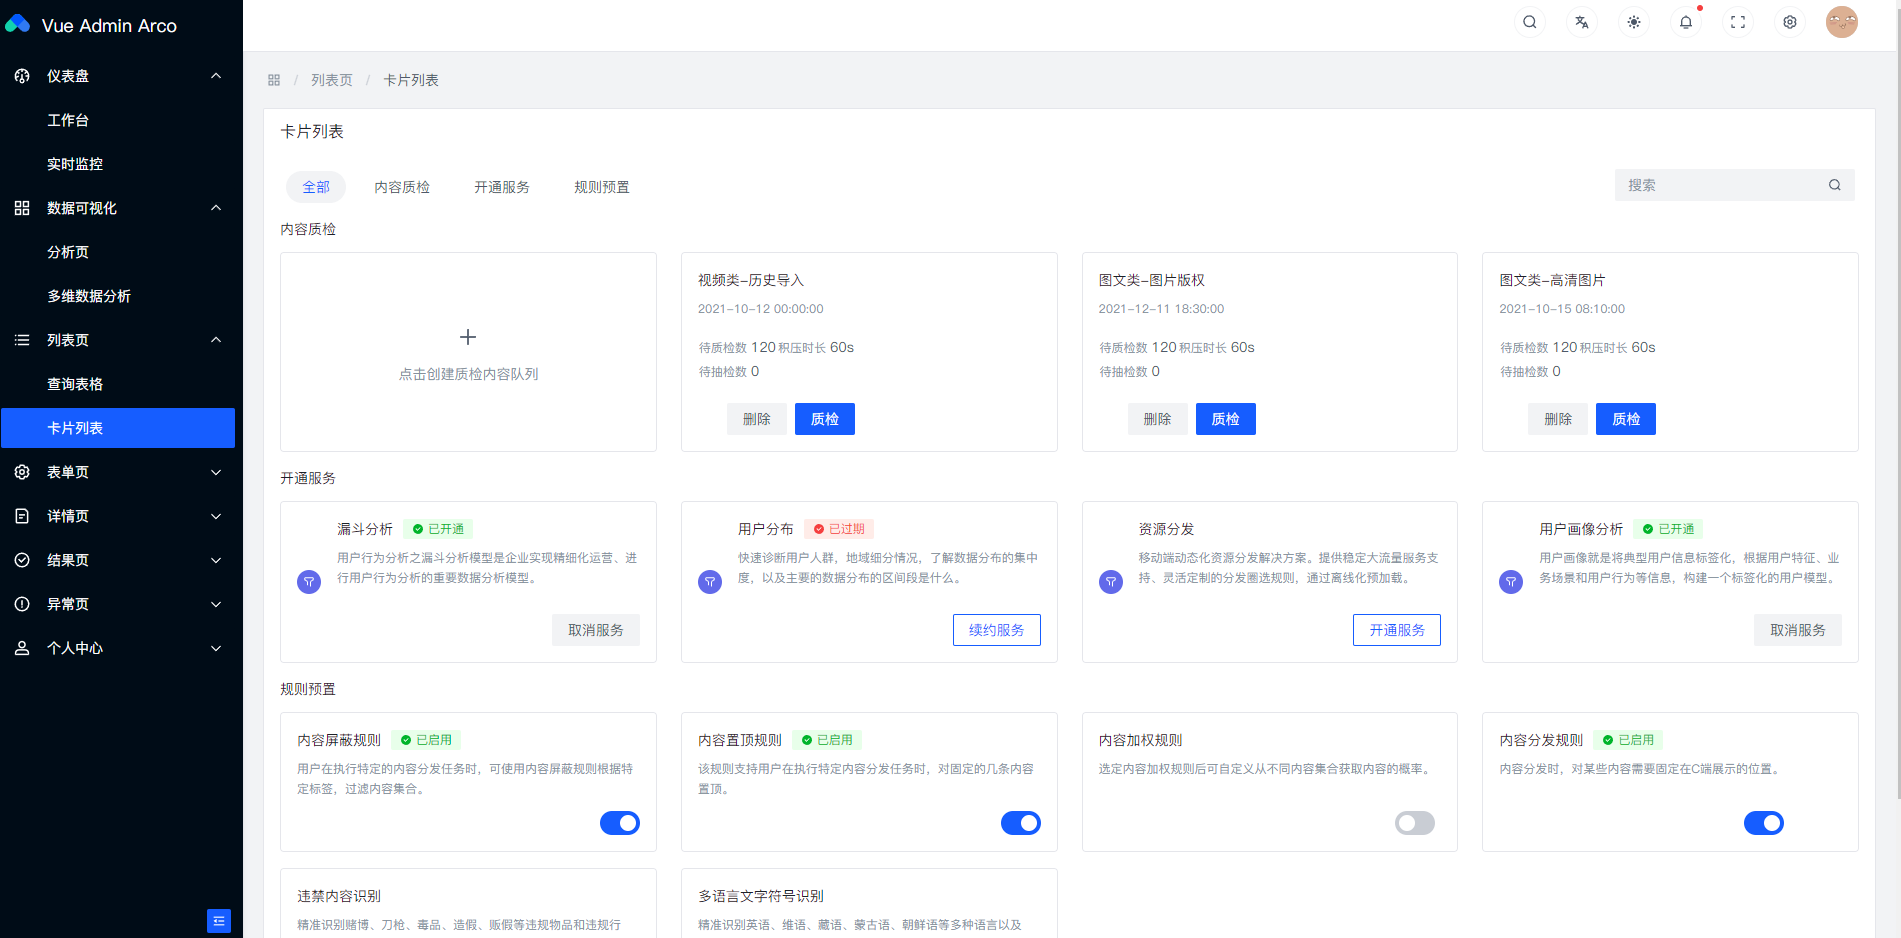Collapse the 仪表盘 menu chevron
The height and width of the screenshot is (938, 1901).
coord(216,76)
